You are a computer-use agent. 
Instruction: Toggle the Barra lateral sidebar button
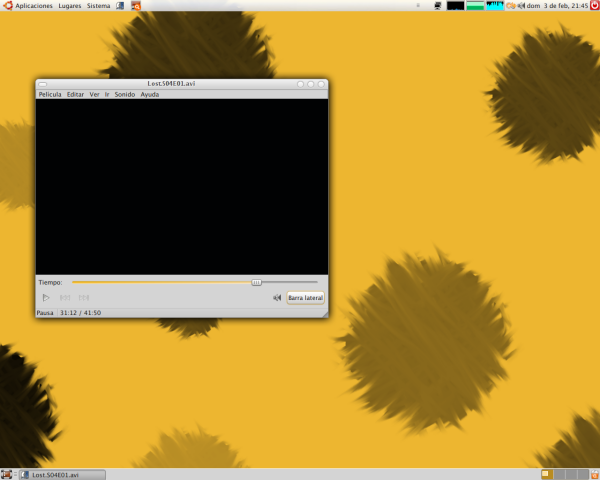pyautogui.click(x=305, y=298)
